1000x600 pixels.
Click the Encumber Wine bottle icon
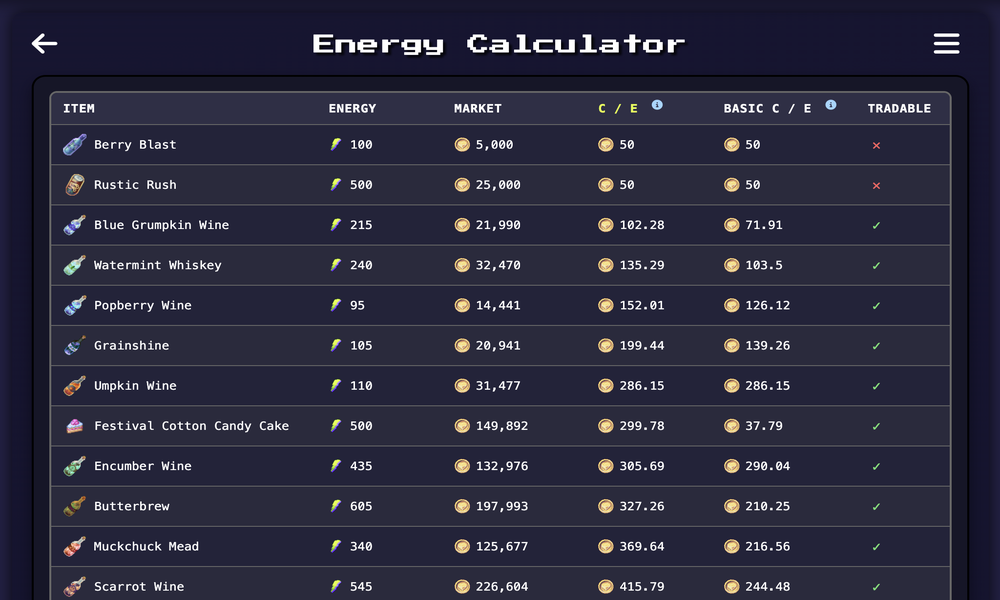click(75, 466)
